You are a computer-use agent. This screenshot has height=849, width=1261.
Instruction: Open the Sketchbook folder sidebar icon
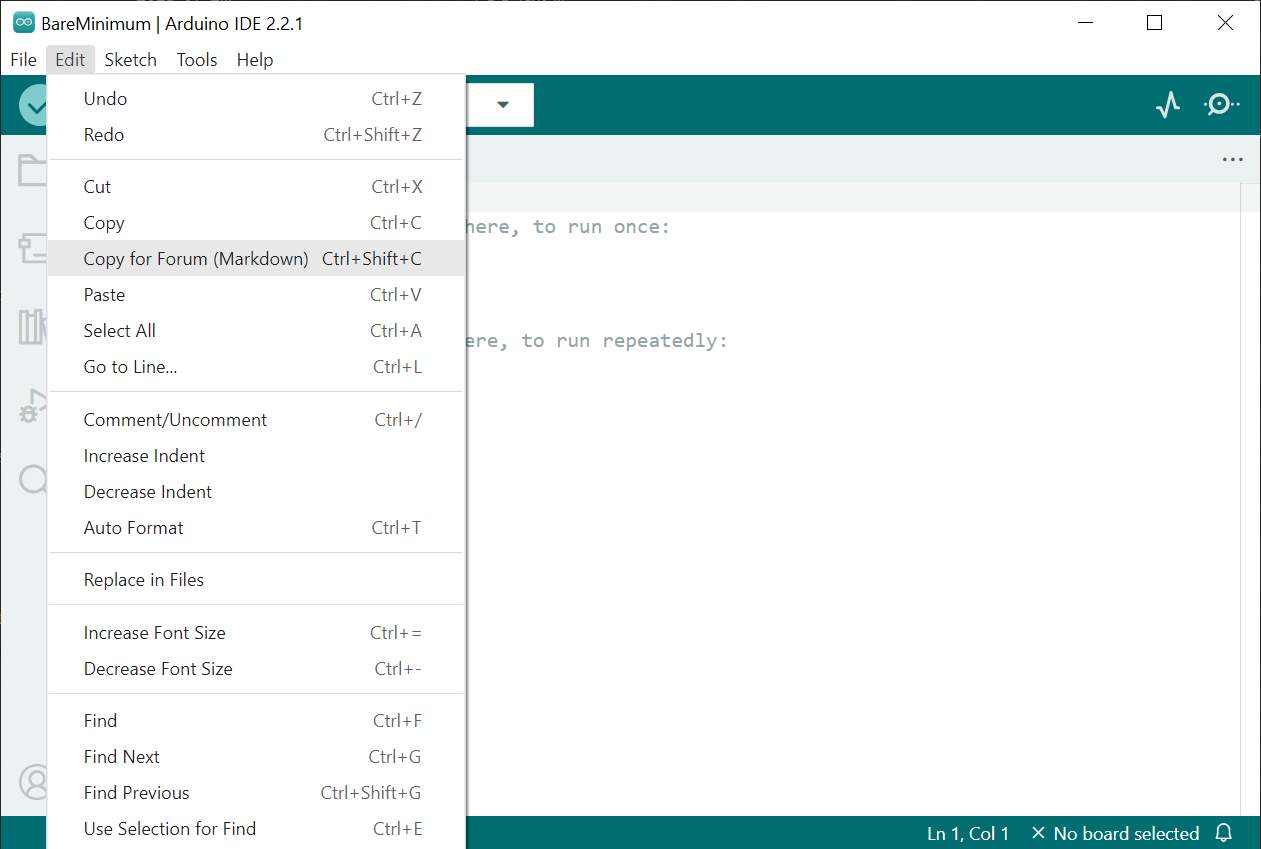pyautogui.click(x=33, y=171)
